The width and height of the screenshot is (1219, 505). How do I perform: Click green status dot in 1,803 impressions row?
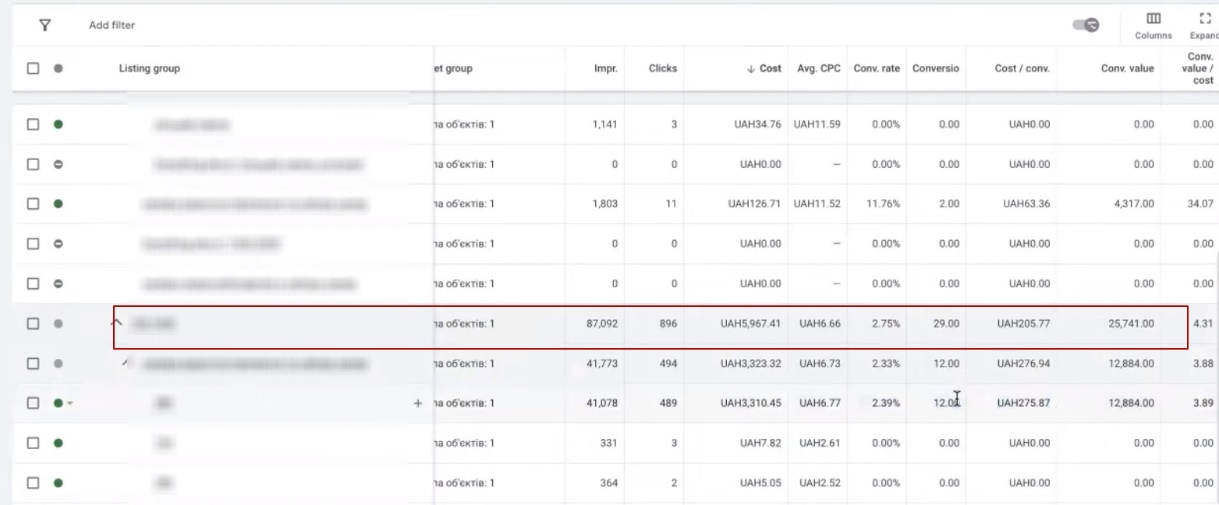[x=58, y=204]
